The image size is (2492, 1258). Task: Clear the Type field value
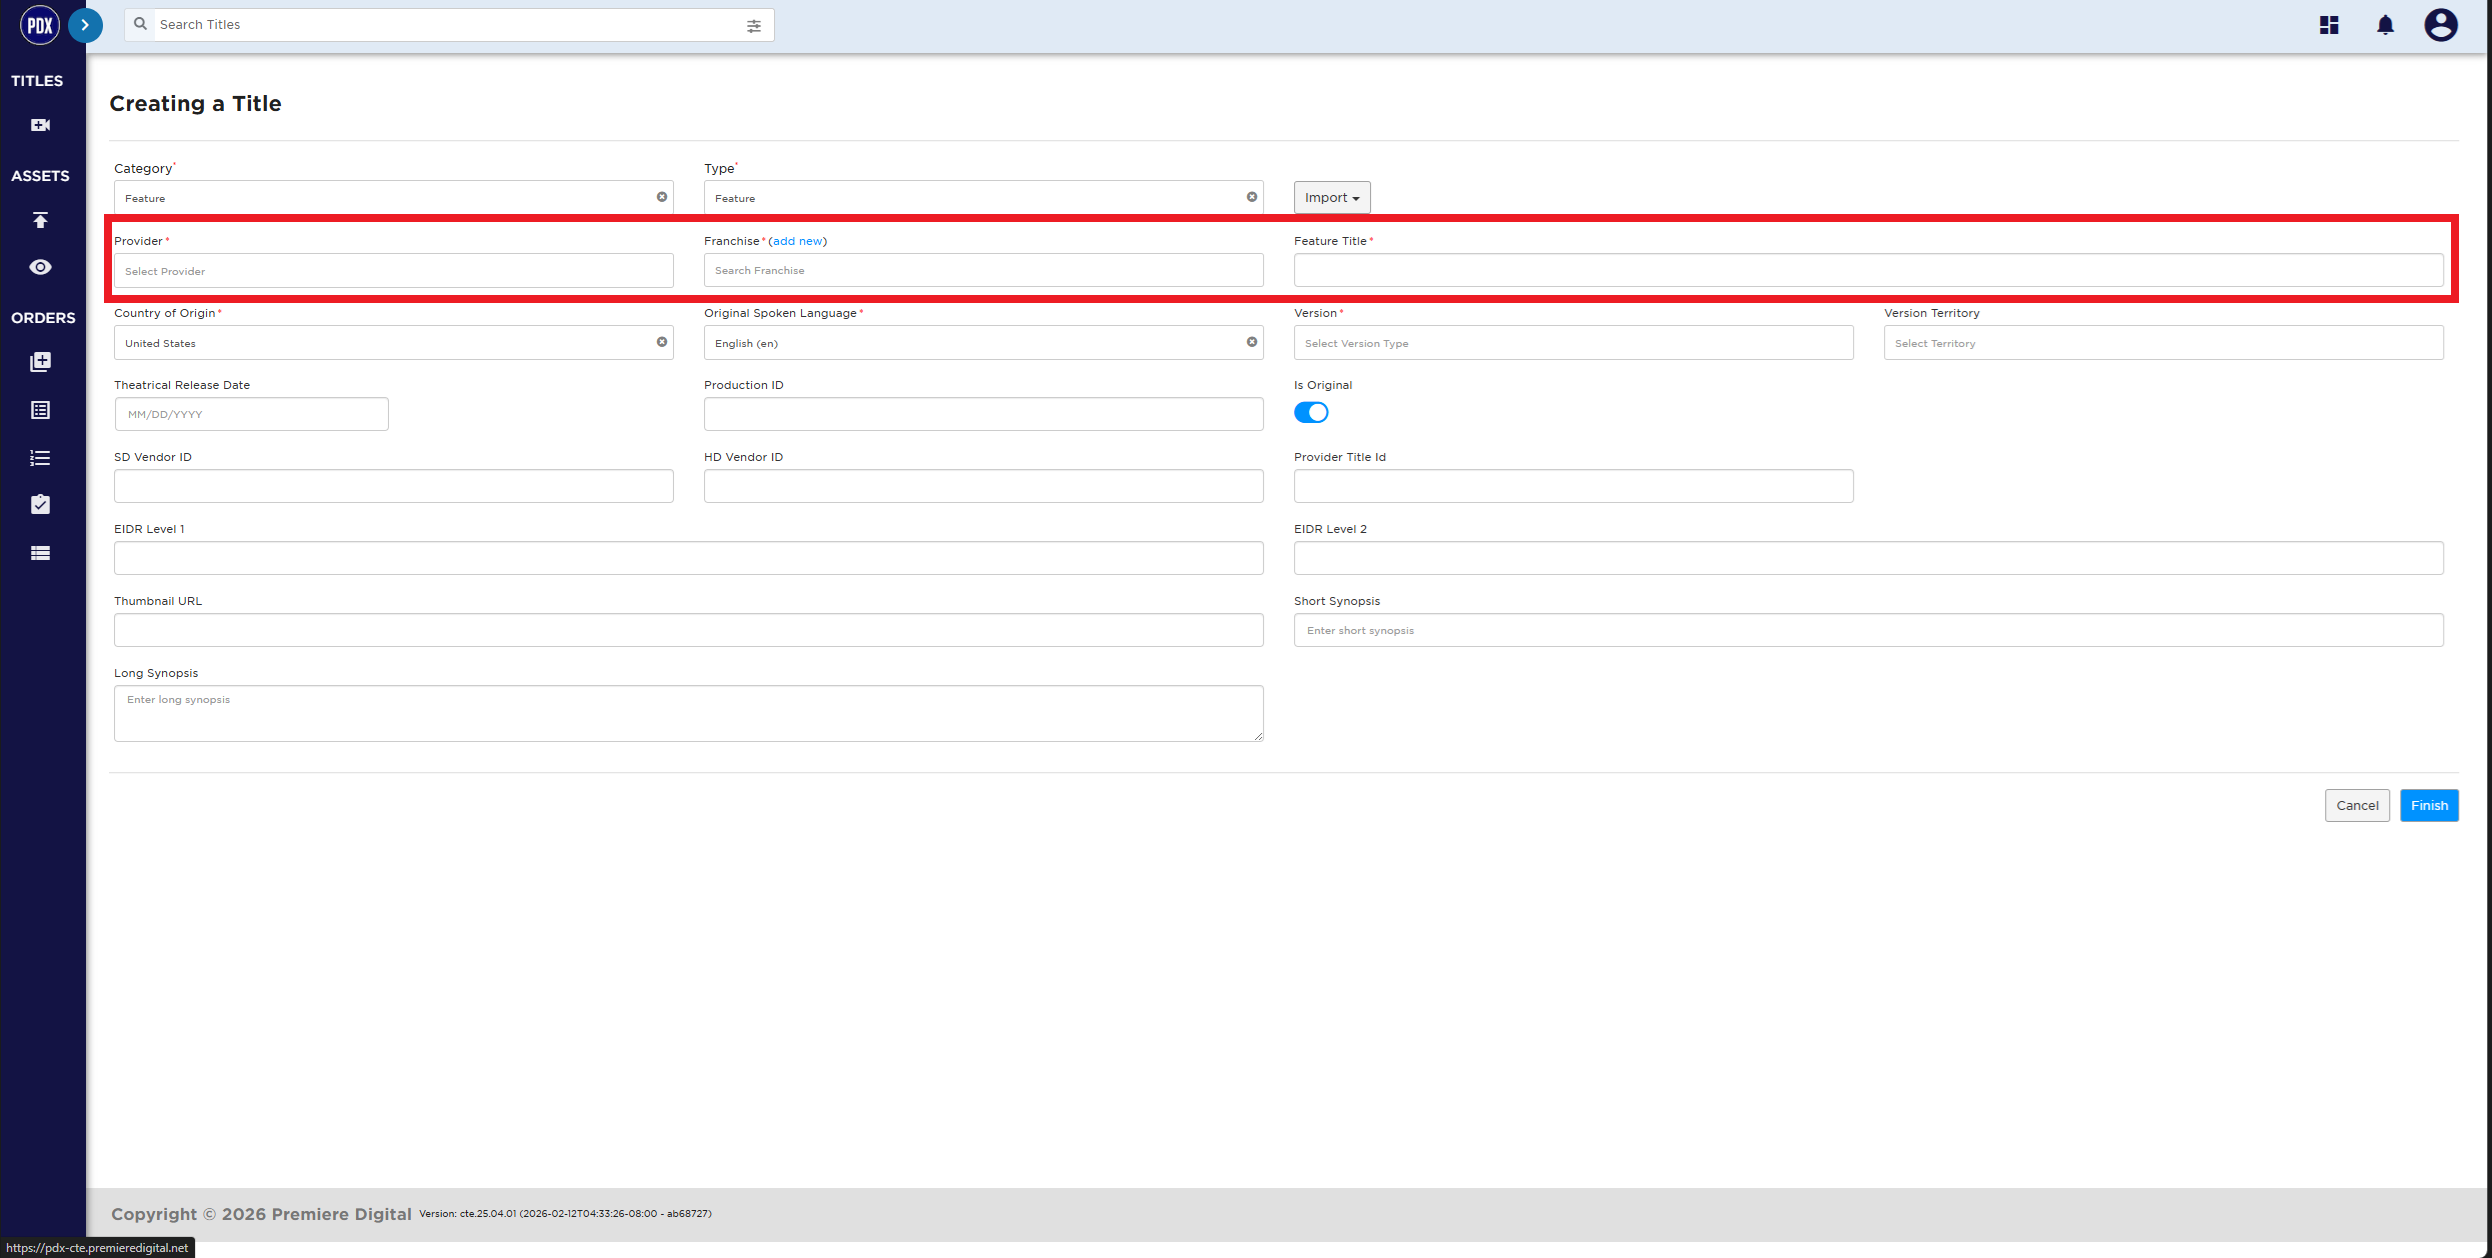pyautogui.click(x=1252, y=197)
